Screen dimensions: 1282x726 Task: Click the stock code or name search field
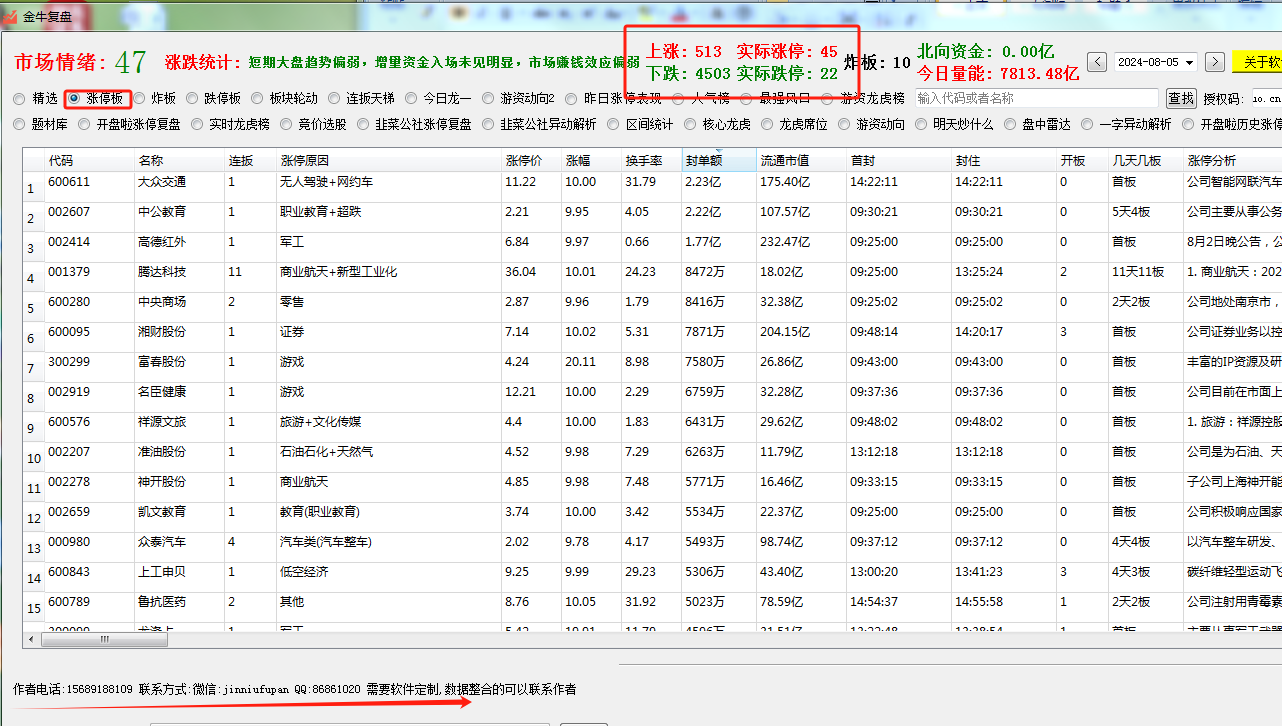click(x=1035, y=98)
